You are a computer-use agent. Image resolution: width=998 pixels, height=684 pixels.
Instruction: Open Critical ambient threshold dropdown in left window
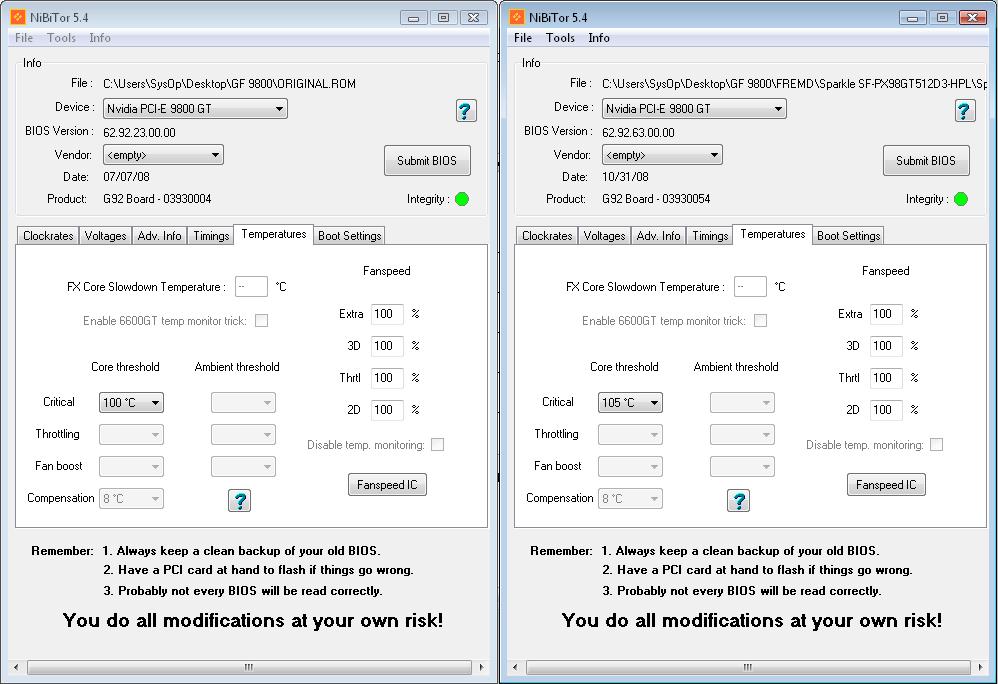[243, 403]
